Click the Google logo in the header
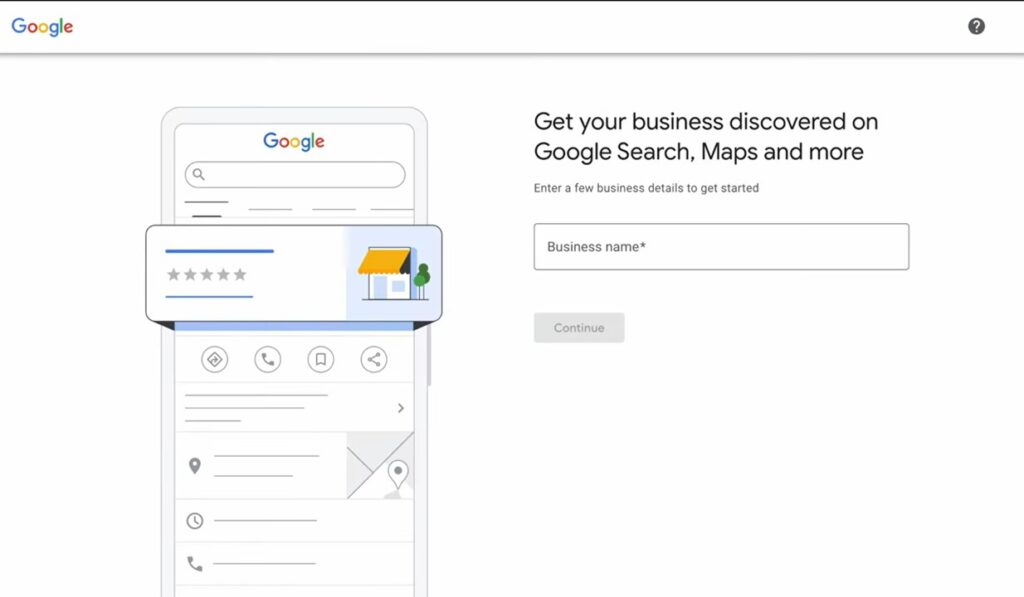The height and width of the screenshot is (597, 1024). (42, 26)
